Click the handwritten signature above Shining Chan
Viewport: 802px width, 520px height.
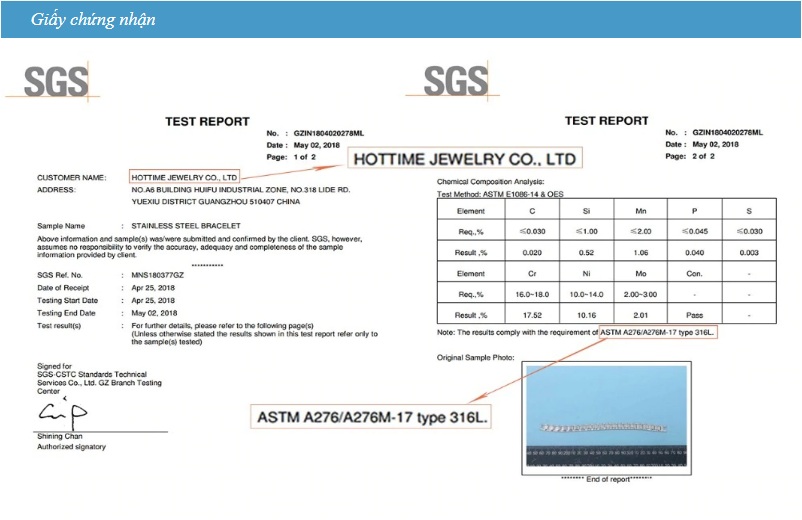(x=62, y=413)
